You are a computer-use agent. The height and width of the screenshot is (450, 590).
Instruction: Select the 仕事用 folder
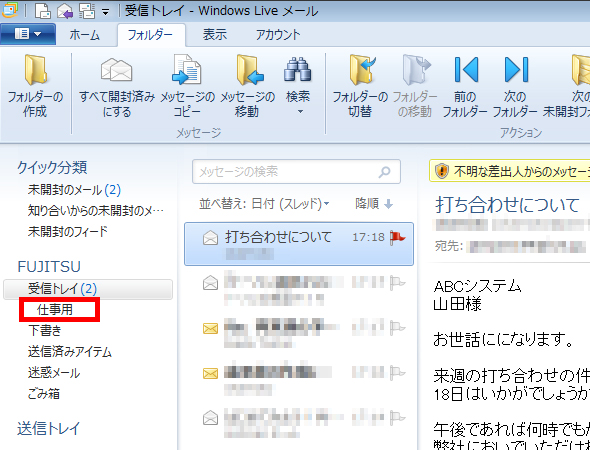pos(55,310)
